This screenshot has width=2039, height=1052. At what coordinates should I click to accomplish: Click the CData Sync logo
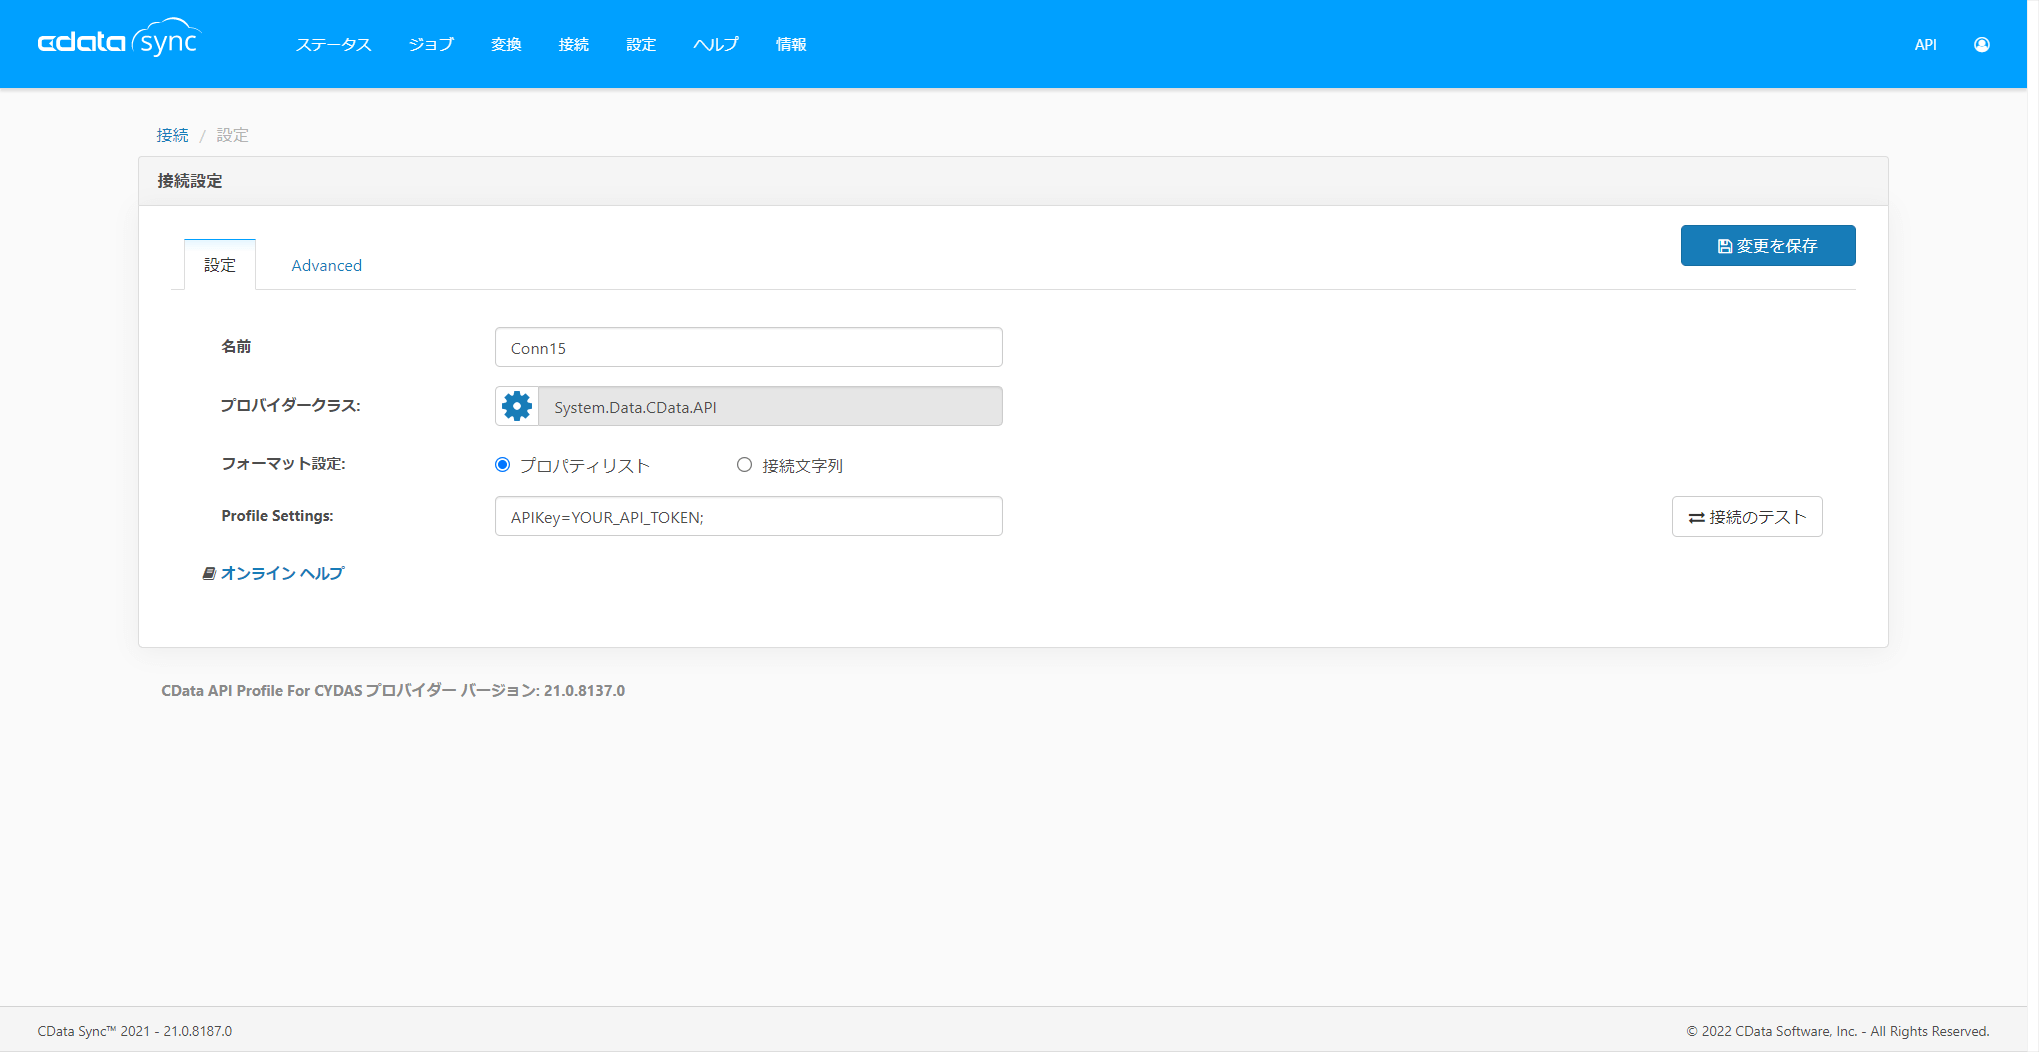[119, 40]
